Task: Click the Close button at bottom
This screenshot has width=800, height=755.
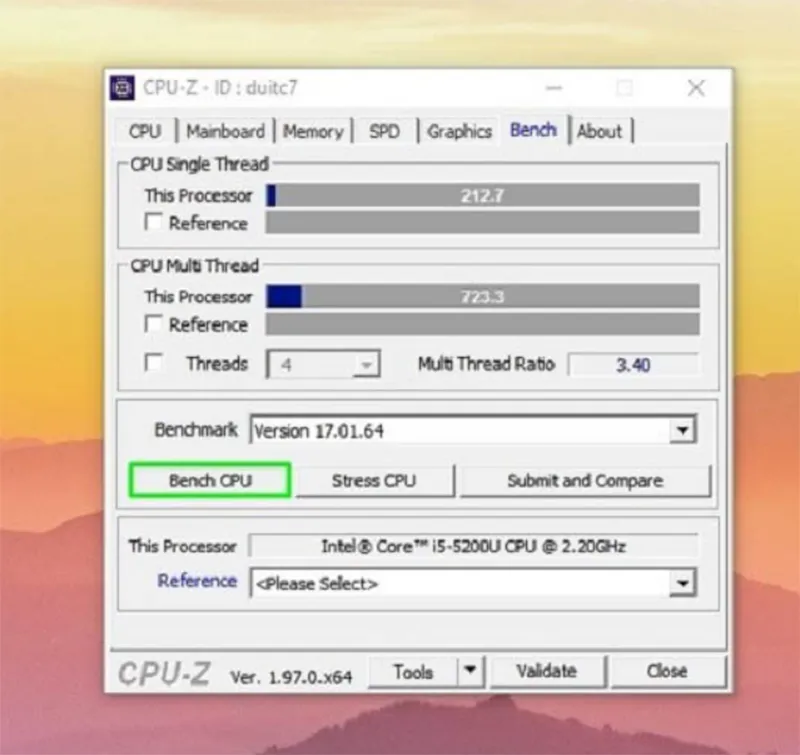Action: pos(667,671)
